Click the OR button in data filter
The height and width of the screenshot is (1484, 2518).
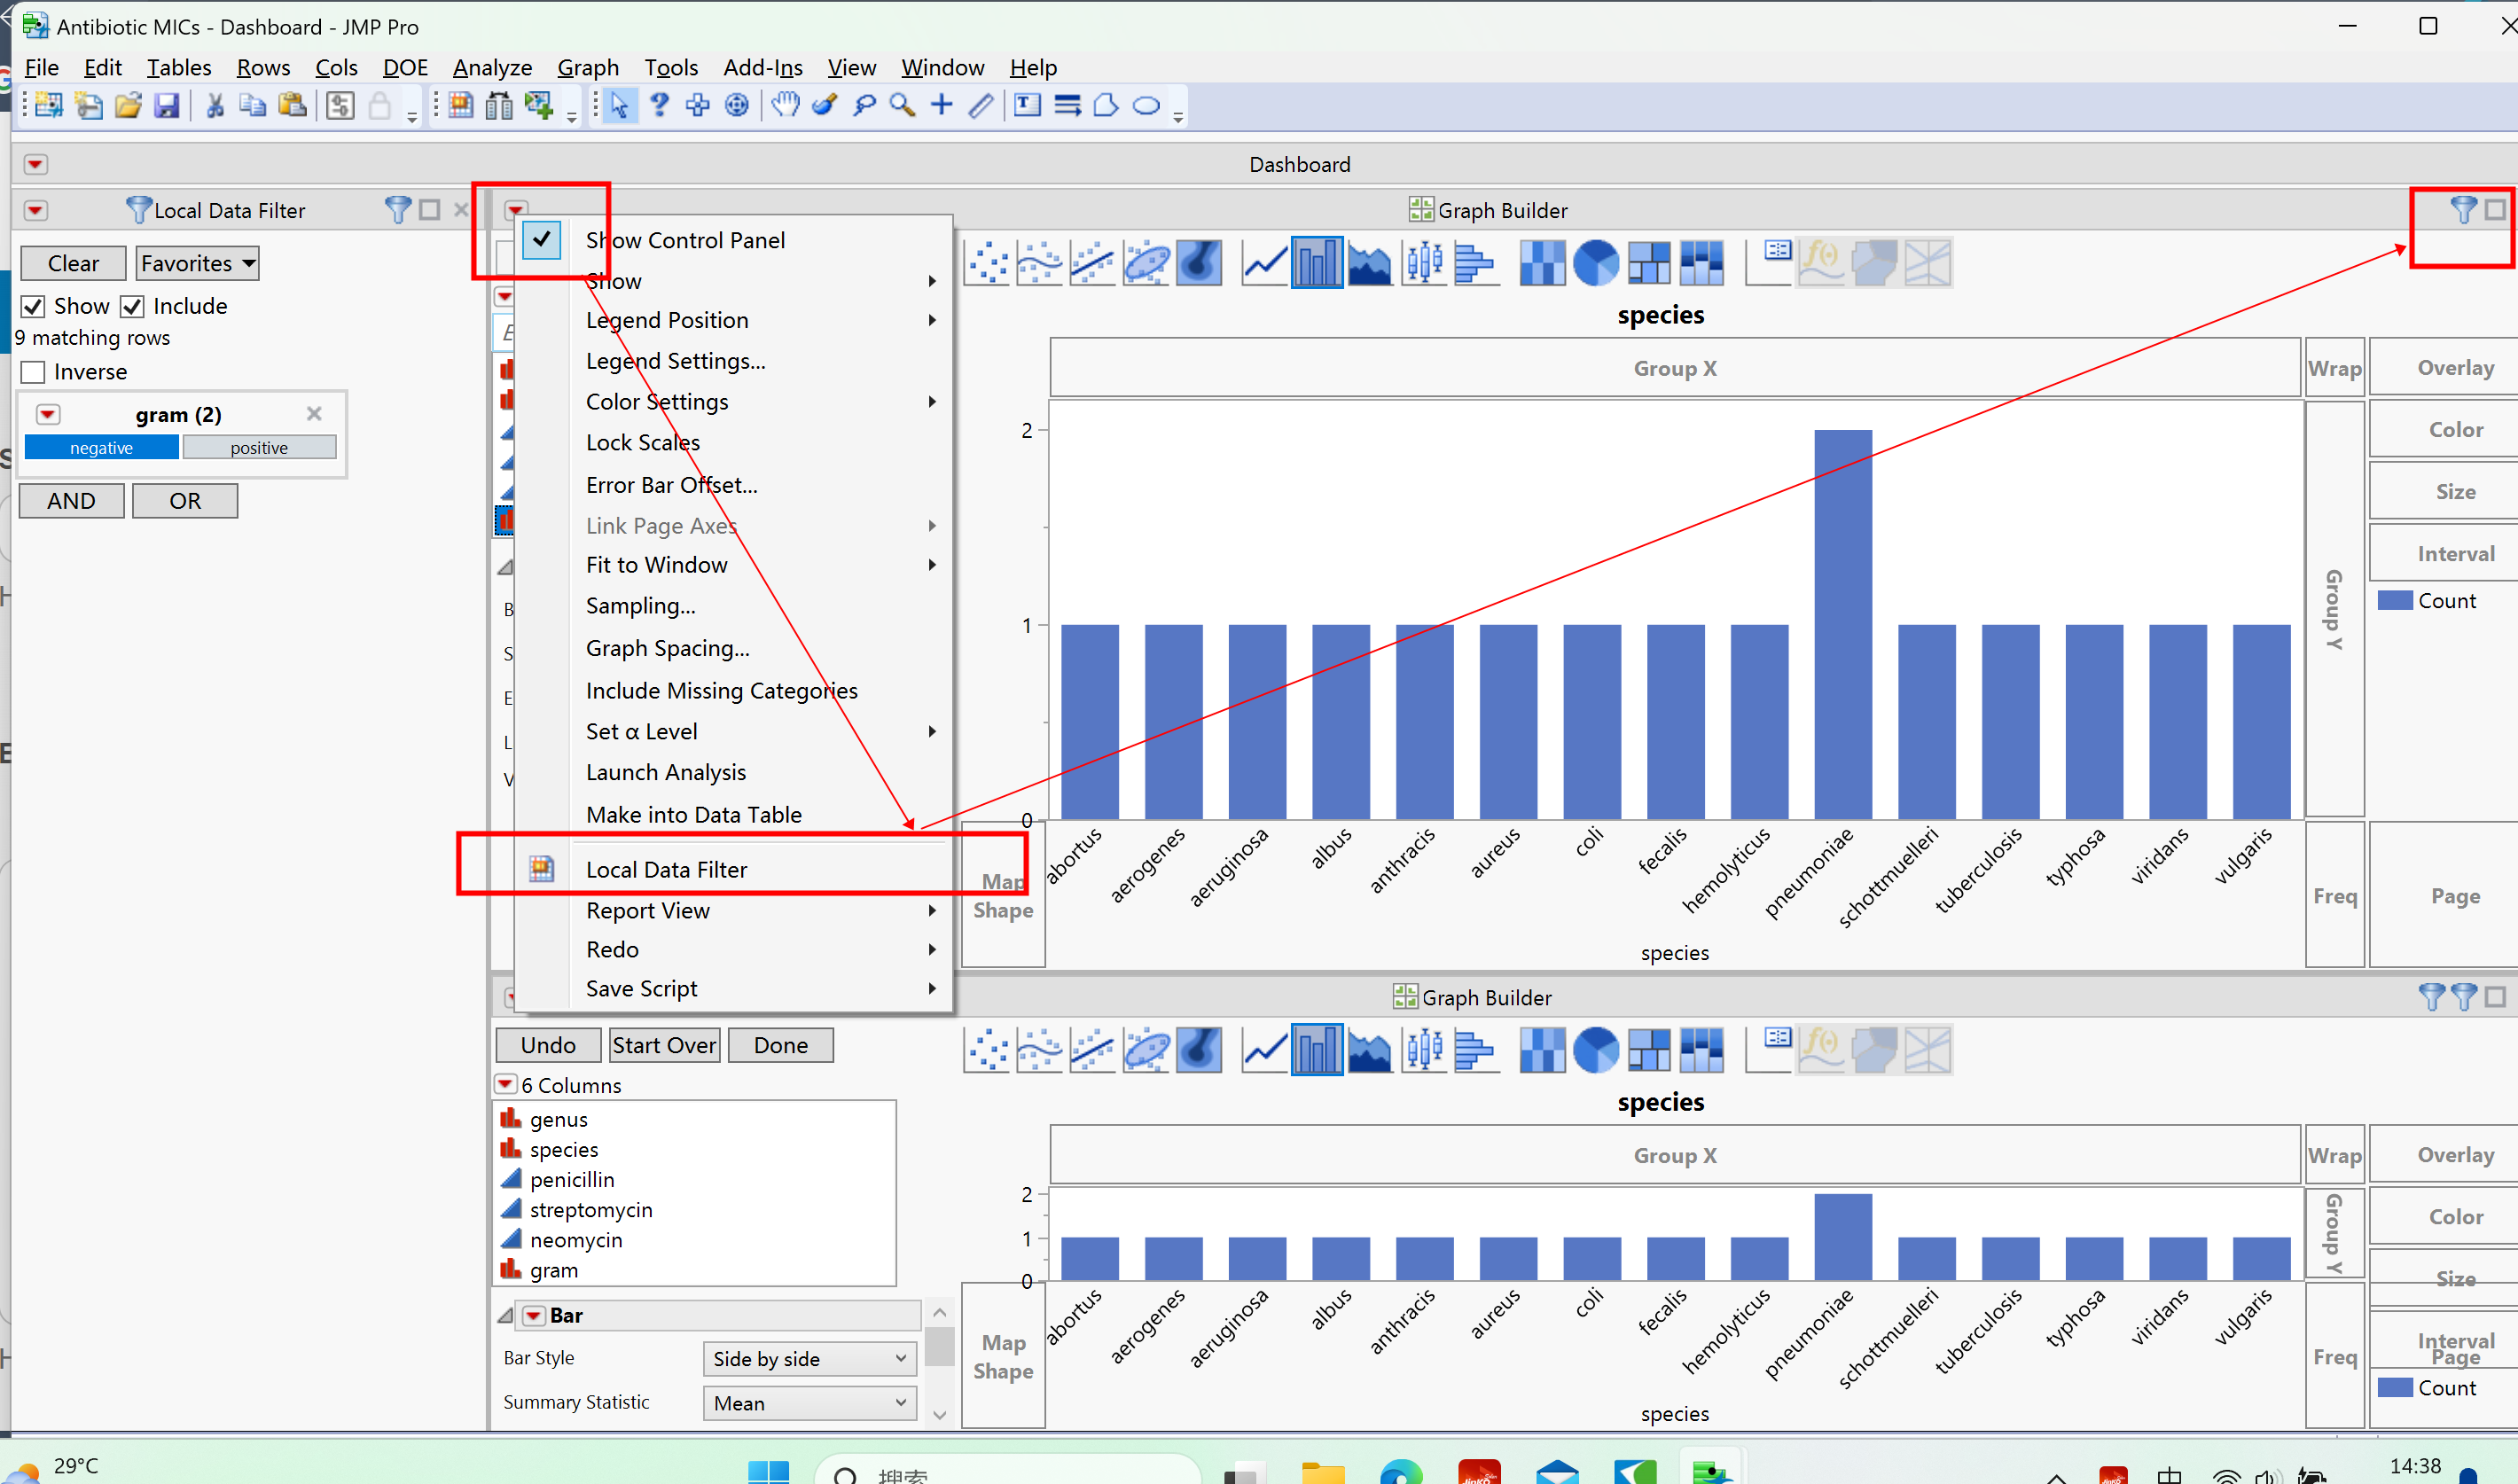coord(185,501)
